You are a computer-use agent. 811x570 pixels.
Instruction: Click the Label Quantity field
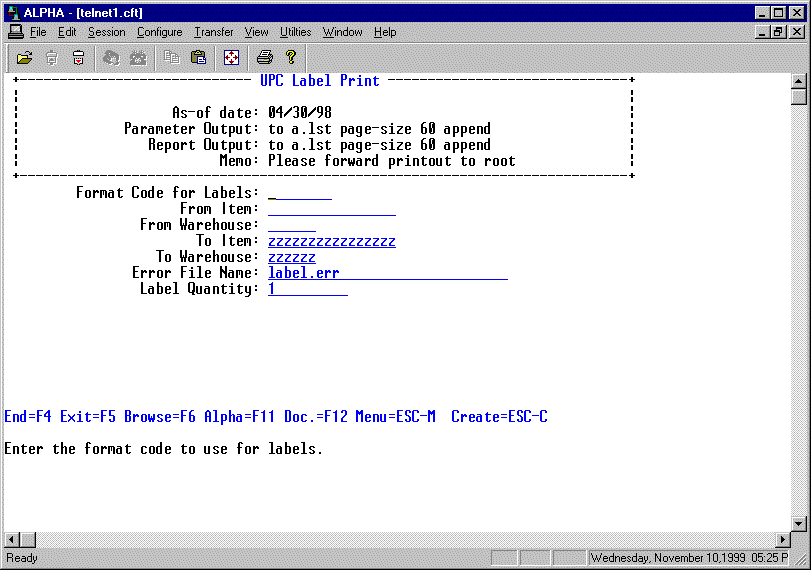click(x=307, y=289)
